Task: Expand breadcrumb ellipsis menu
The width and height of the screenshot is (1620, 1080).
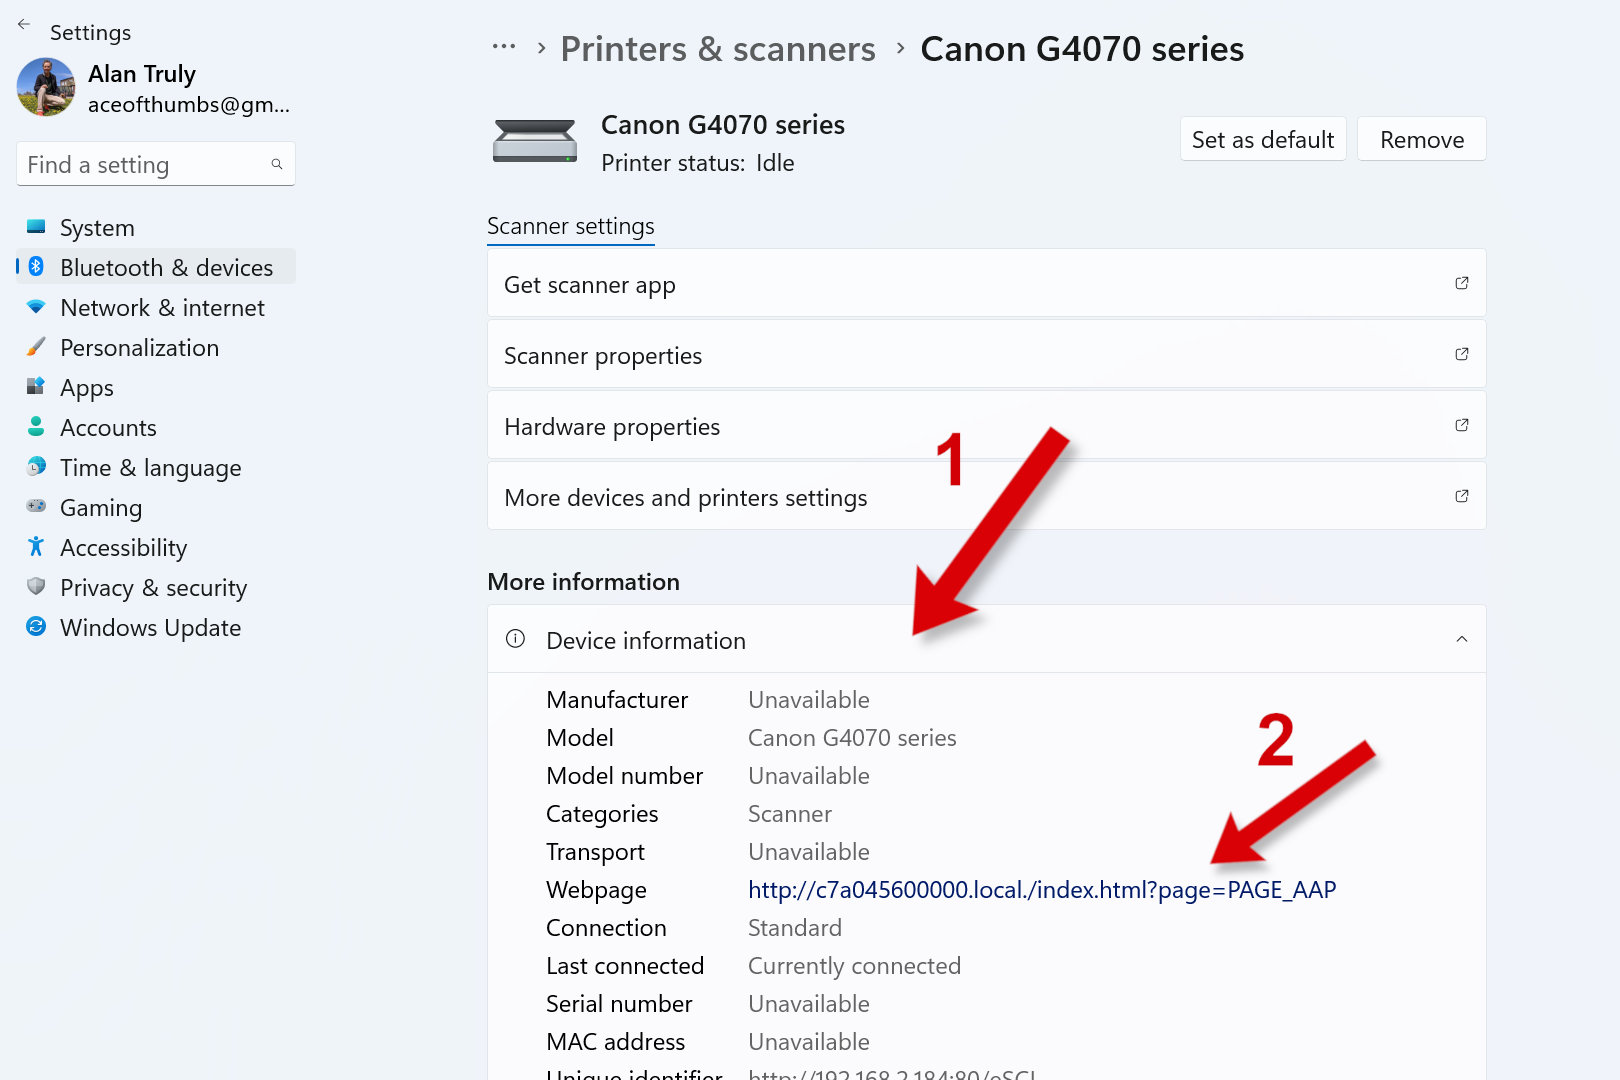Action: [x=504, y=47]
